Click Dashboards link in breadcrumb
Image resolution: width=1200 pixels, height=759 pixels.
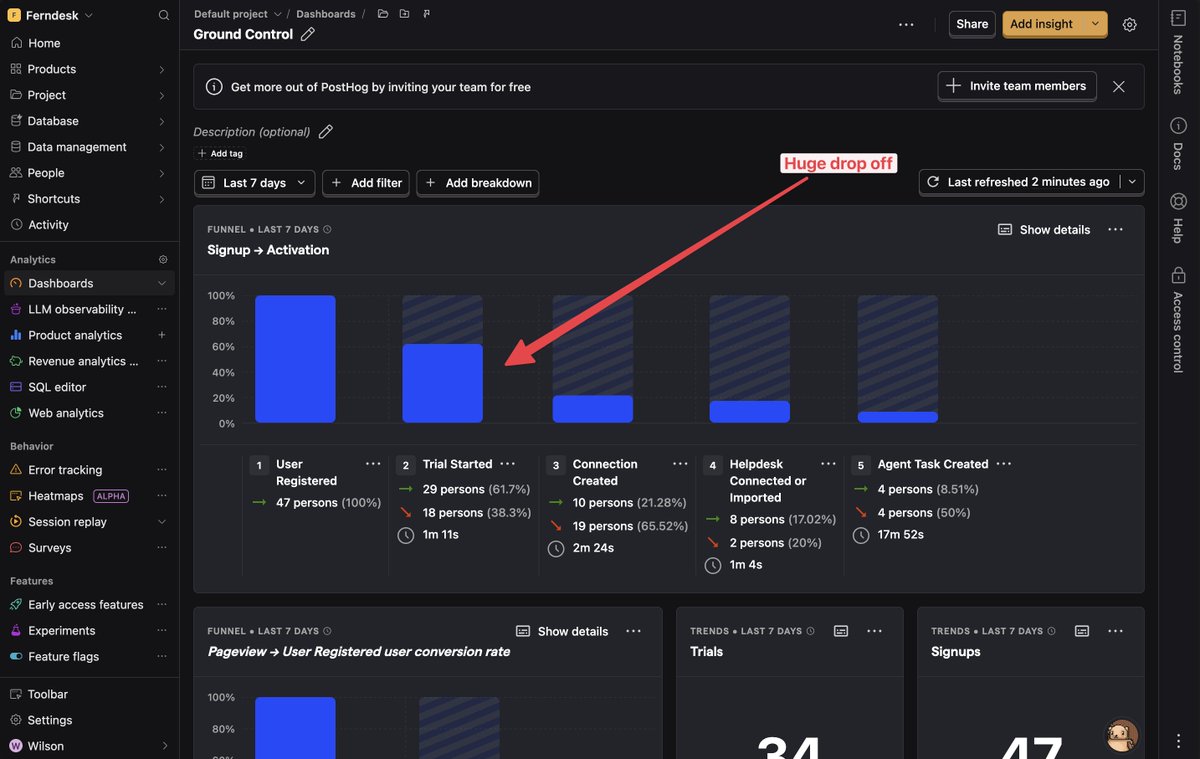(x=326, y=14)
